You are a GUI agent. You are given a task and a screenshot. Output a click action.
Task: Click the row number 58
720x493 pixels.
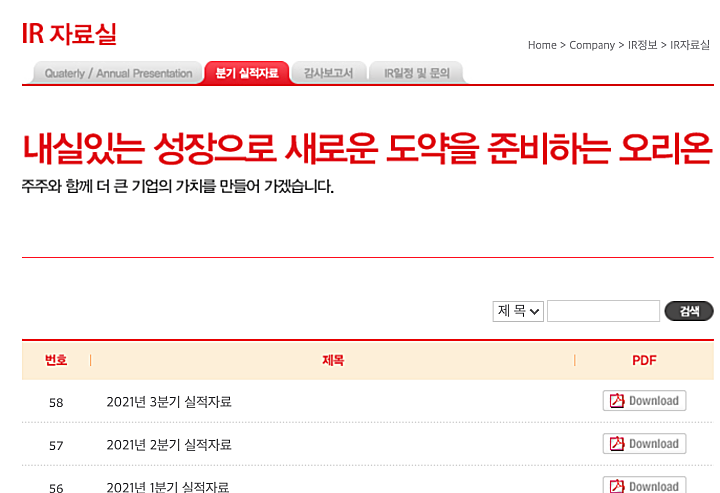(x=56, y=403)
